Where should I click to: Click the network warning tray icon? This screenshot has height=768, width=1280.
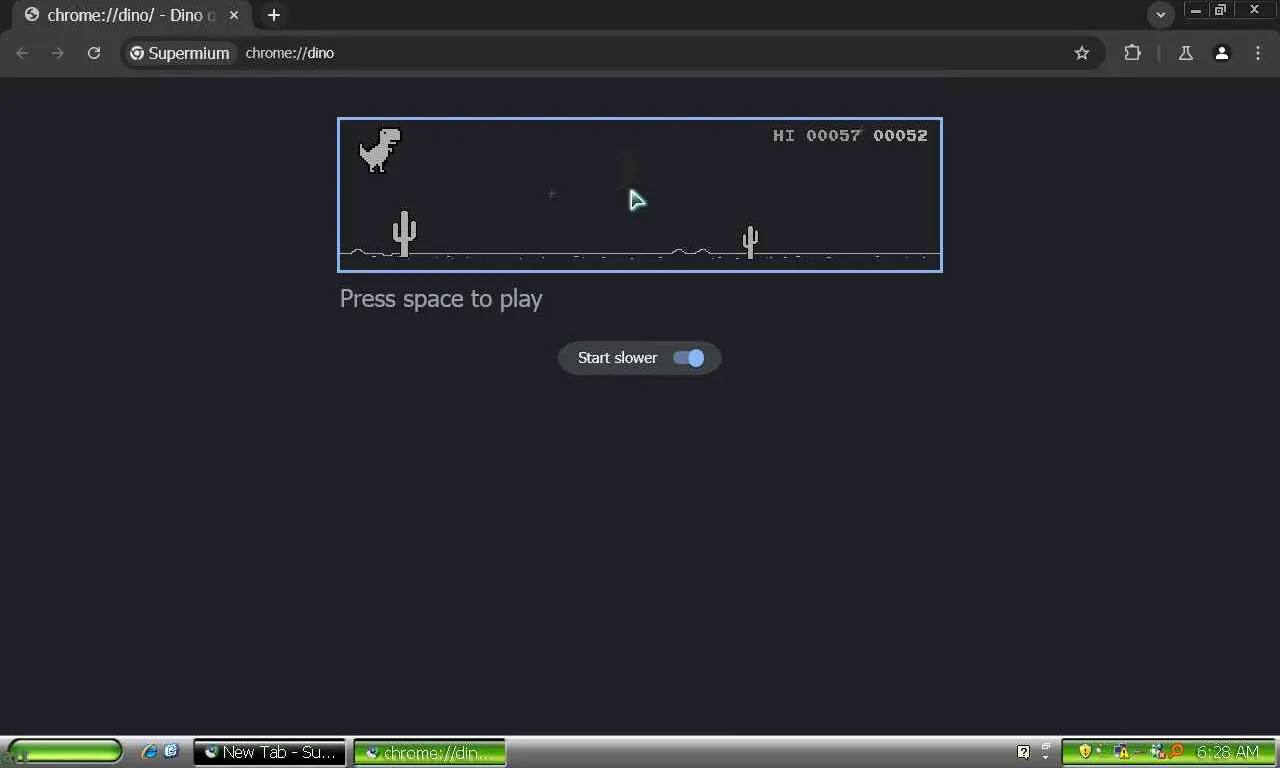(x=1122, y=752)
